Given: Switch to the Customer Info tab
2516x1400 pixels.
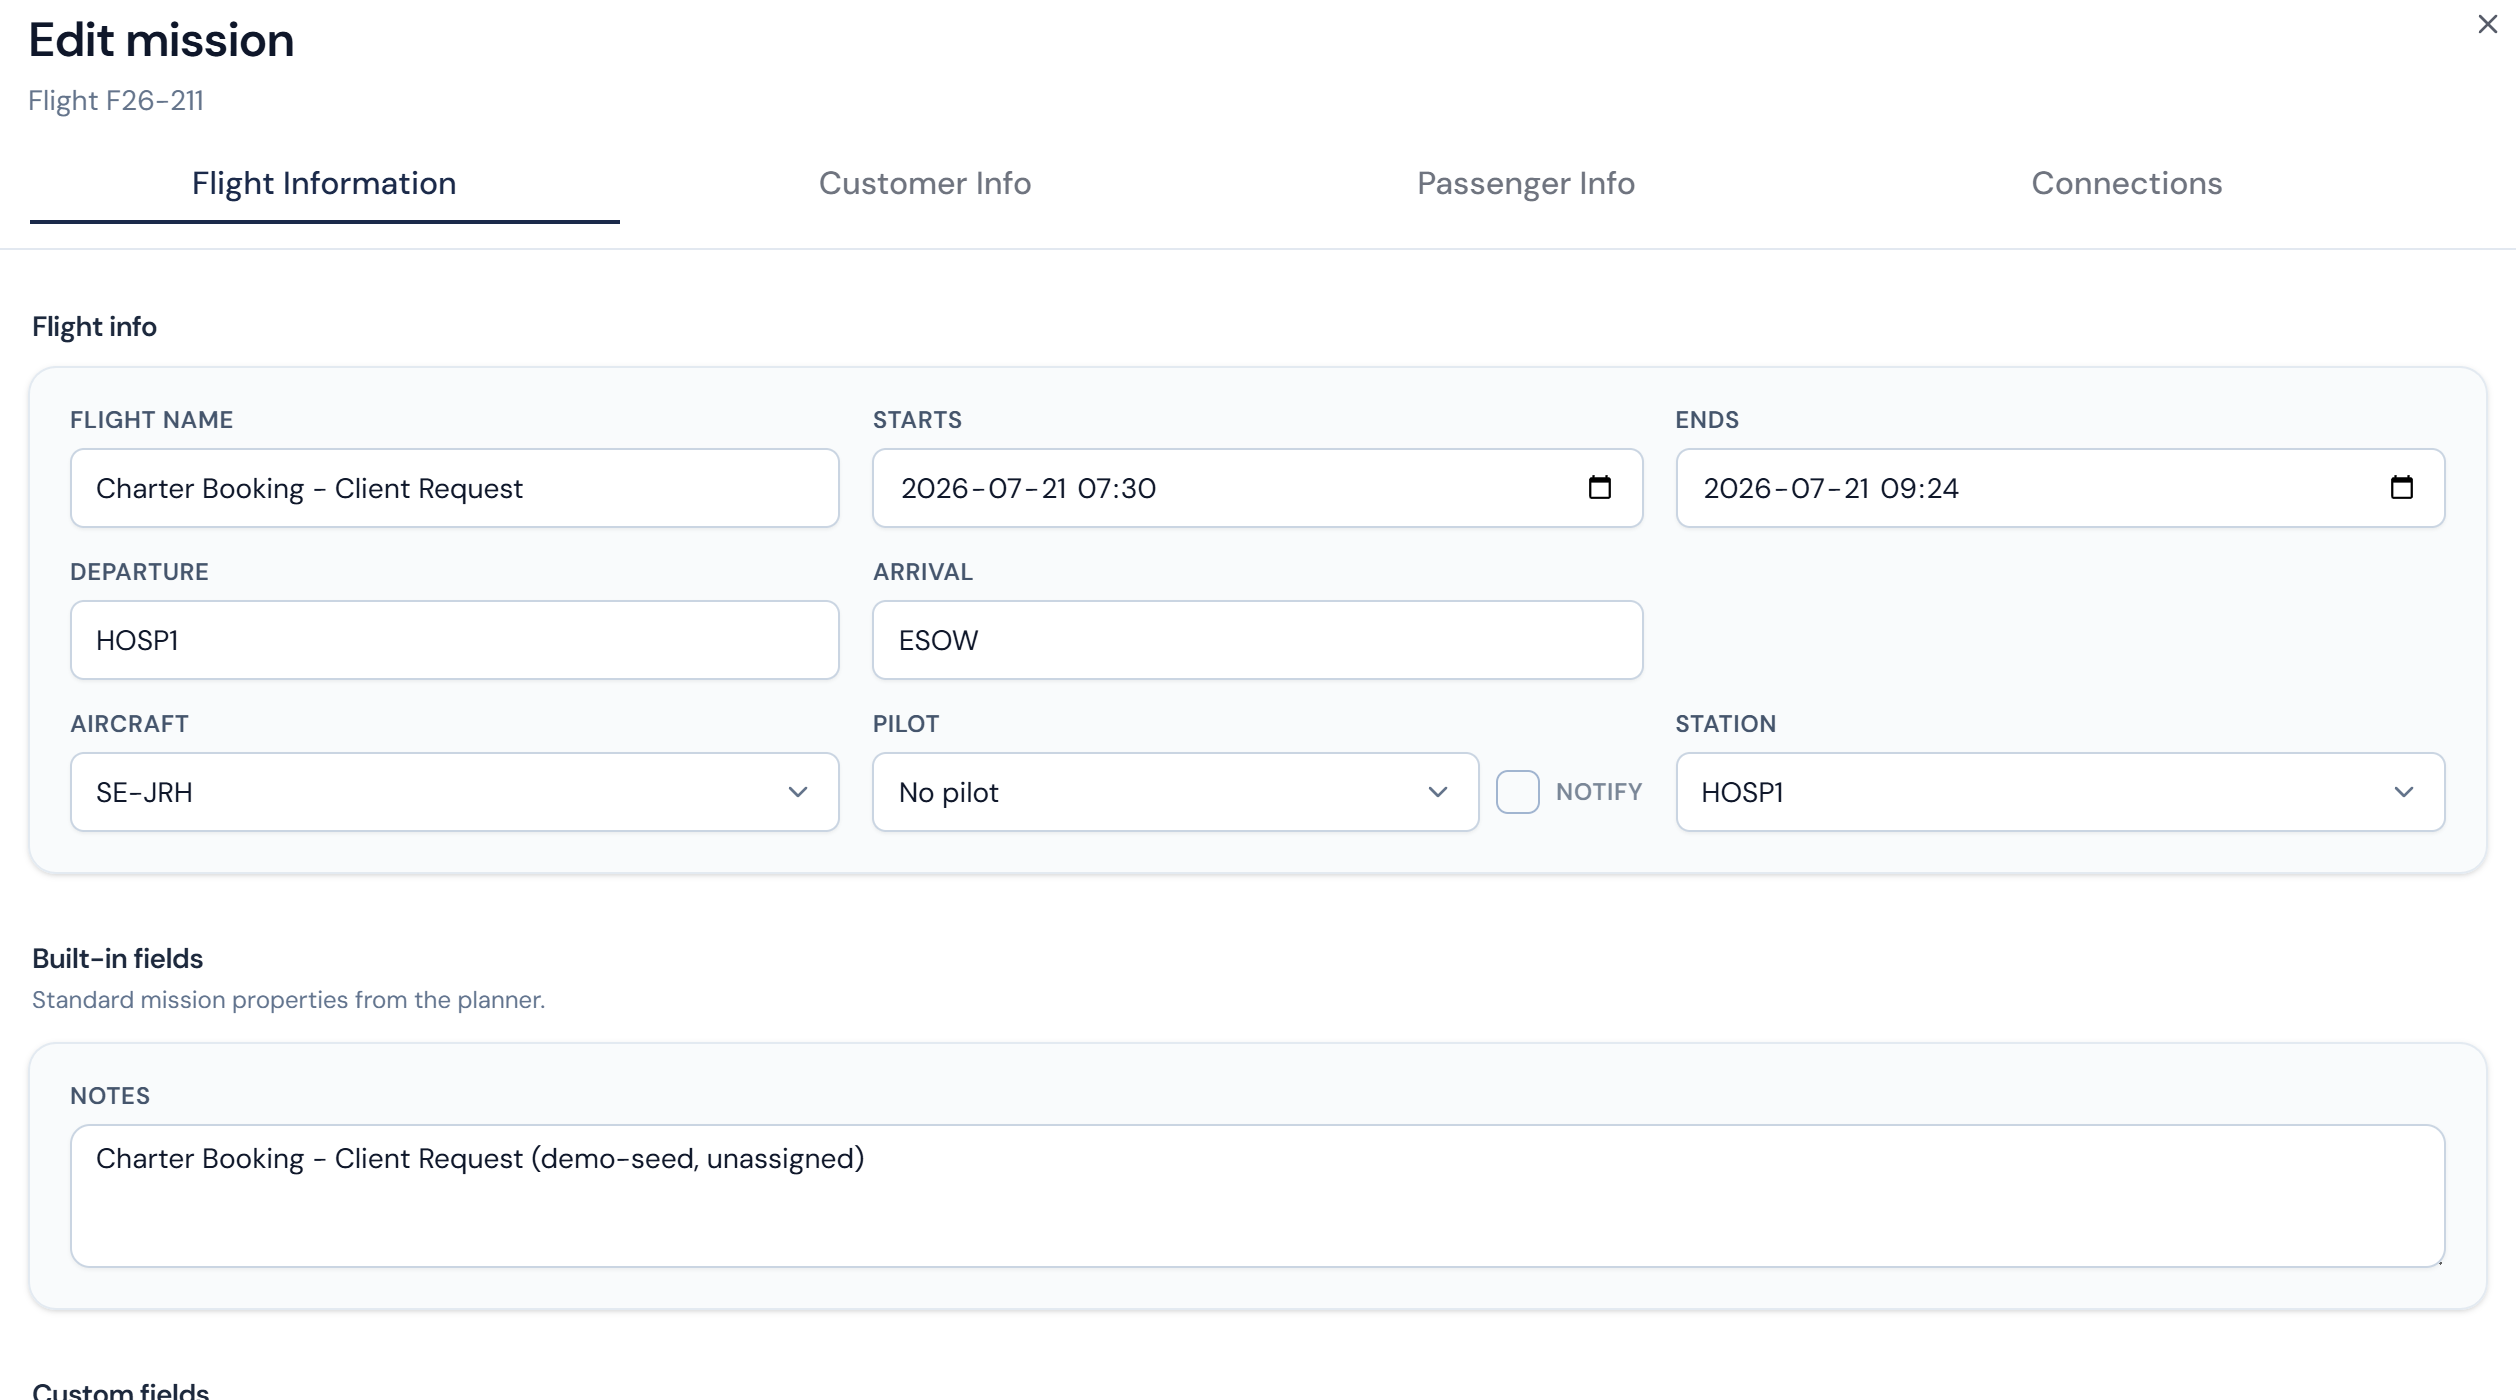Looking at the screenshot, I should pos(925,184).
